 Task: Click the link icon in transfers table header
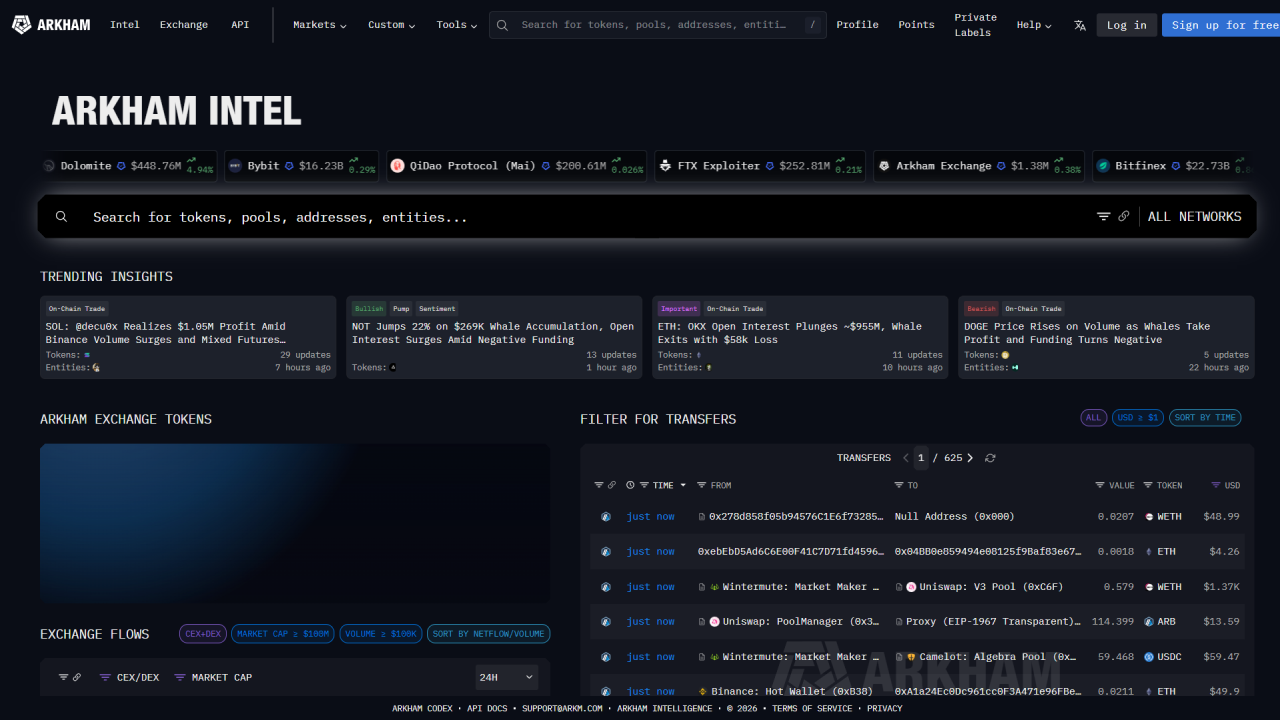coord(612,485)
